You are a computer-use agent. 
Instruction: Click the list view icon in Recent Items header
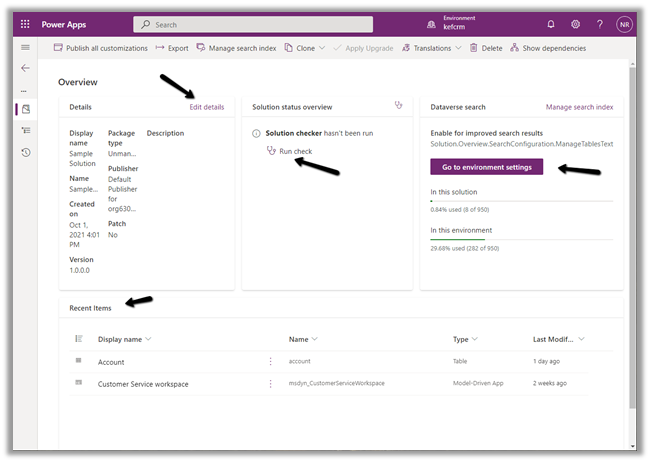(x=79, y=339)
